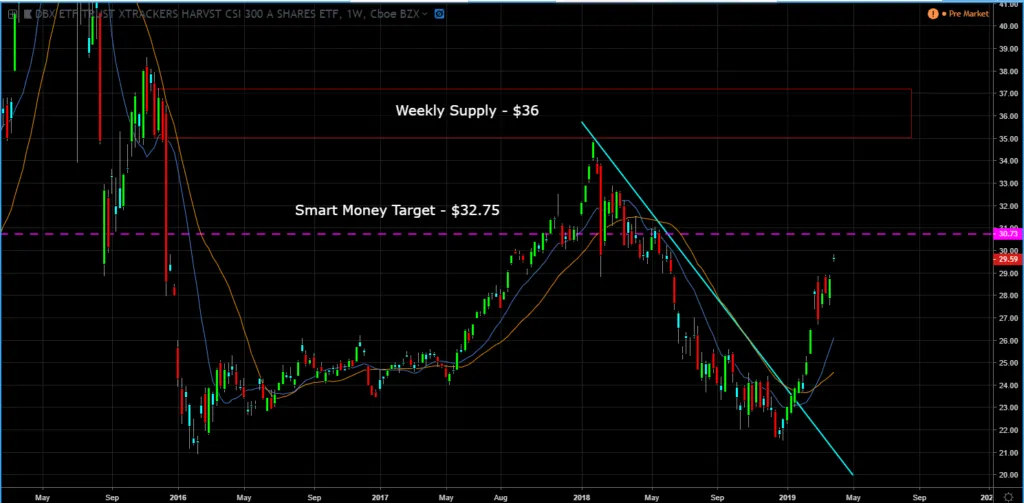
Task: Click the 38.00 level on the price axis
Action: pyautogui.click(x=1008, y=71)
